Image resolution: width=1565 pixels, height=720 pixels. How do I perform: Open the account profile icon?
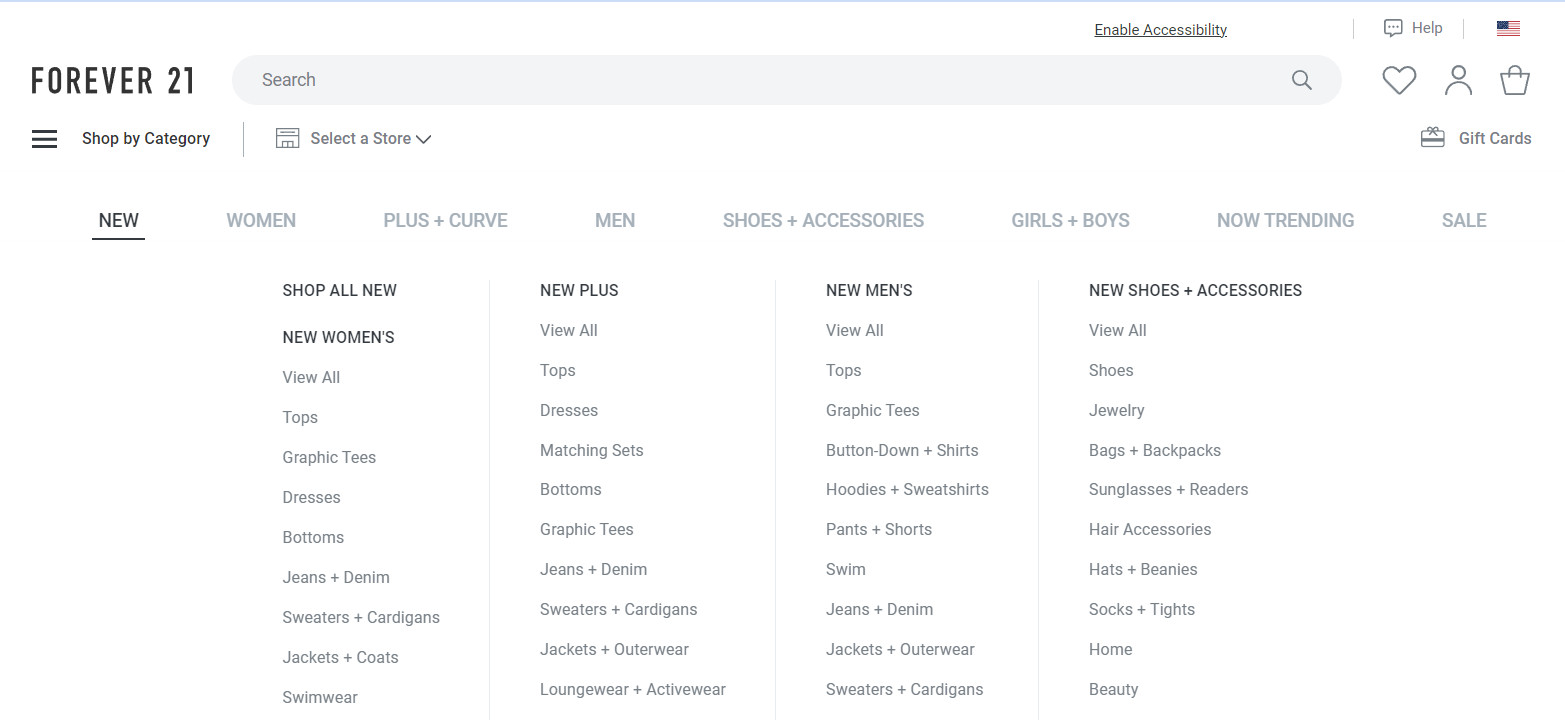(1458, 80)
